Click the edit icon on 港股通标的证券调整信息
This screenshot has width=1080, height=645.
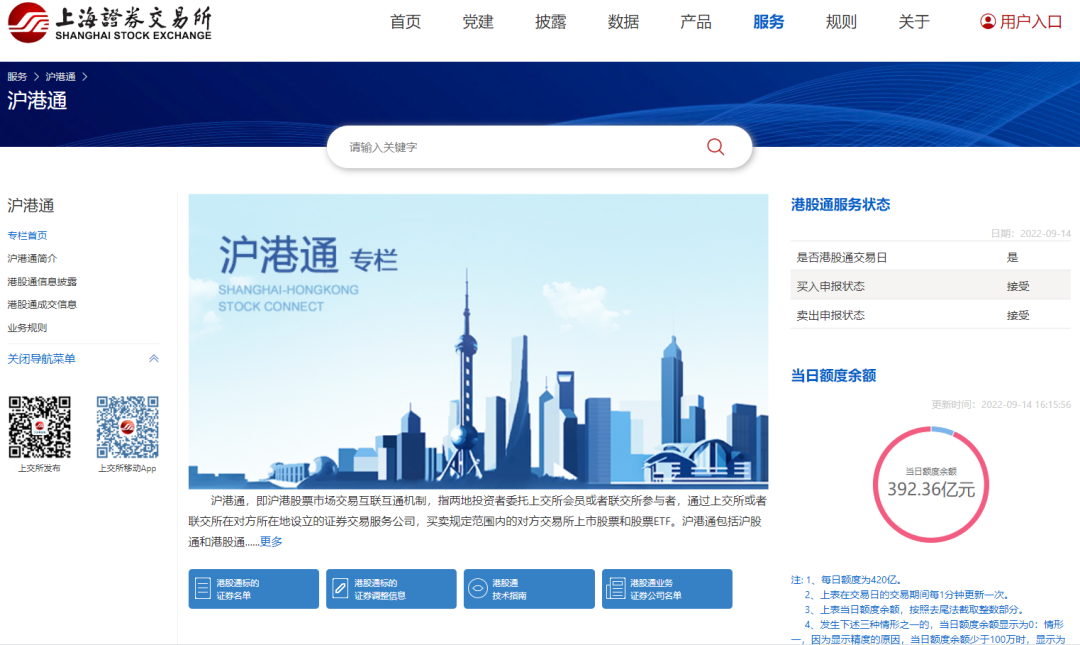(x=340, y=588)
